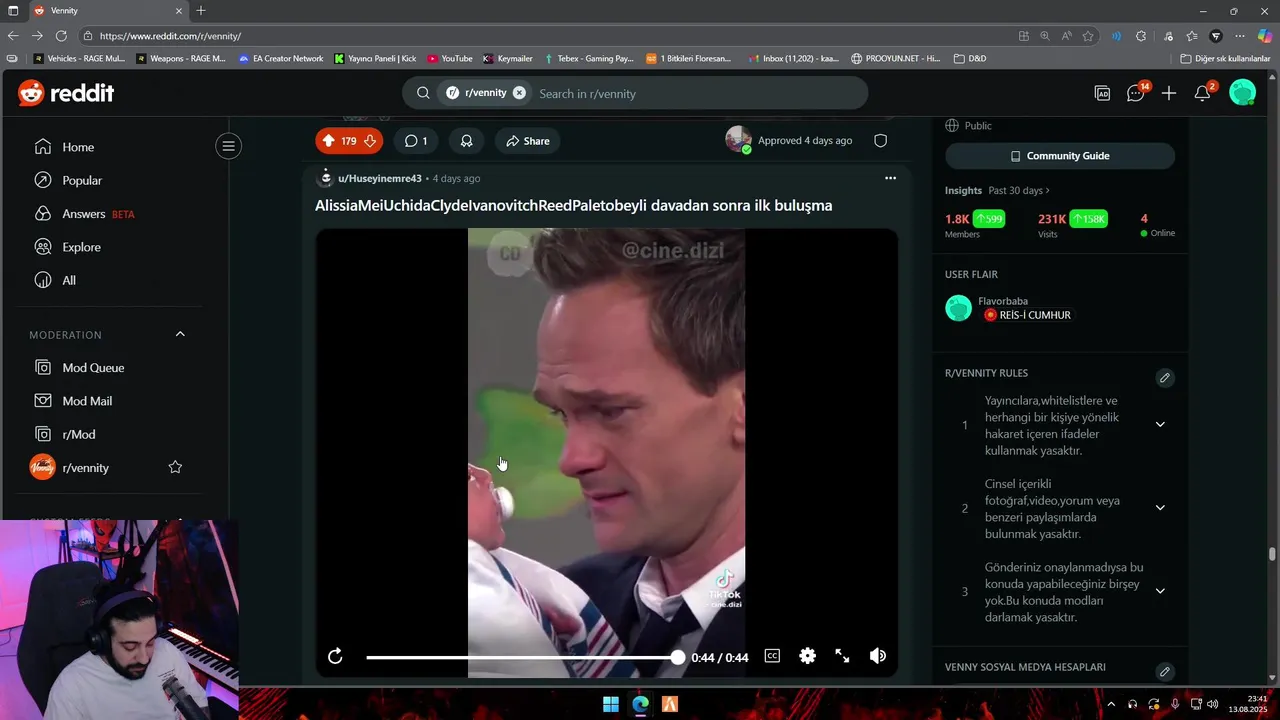Open the Keymailer bookmark
Image resolution: width=1280 pixels, height=720 pixels.
click(508, 58)
